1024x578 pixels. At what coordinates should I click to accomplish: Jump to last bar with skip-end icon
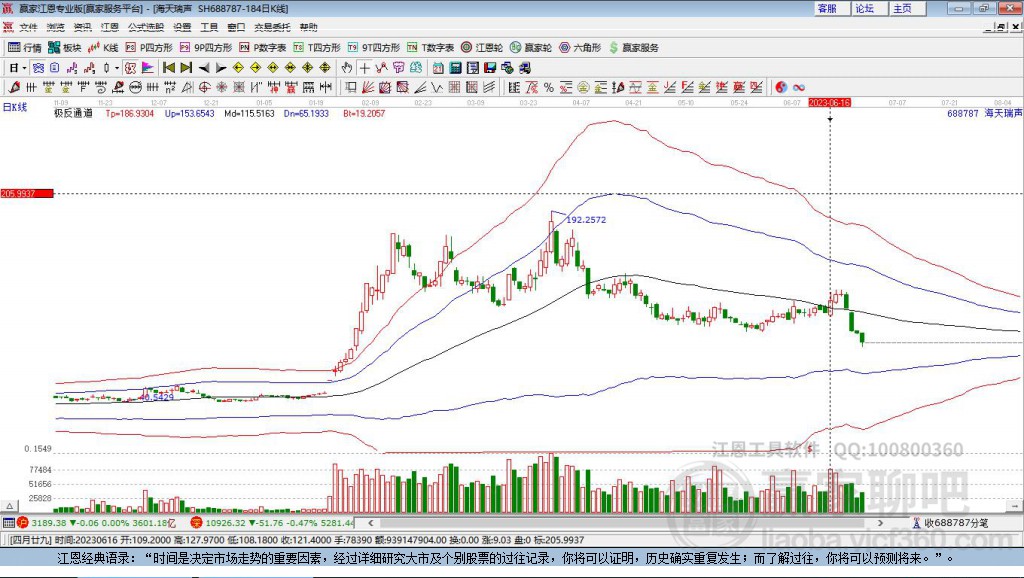(x=186, y=68)
